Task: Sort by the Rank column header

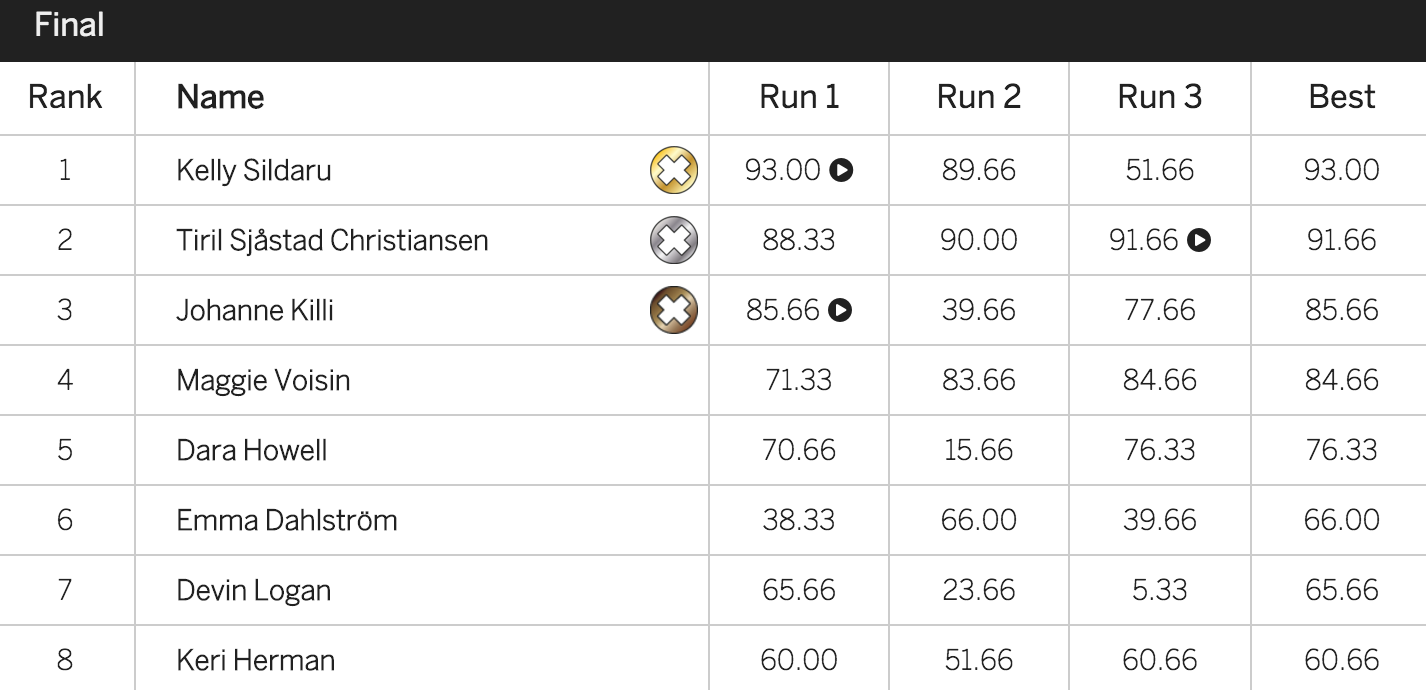Action: [x=65, y=97]
